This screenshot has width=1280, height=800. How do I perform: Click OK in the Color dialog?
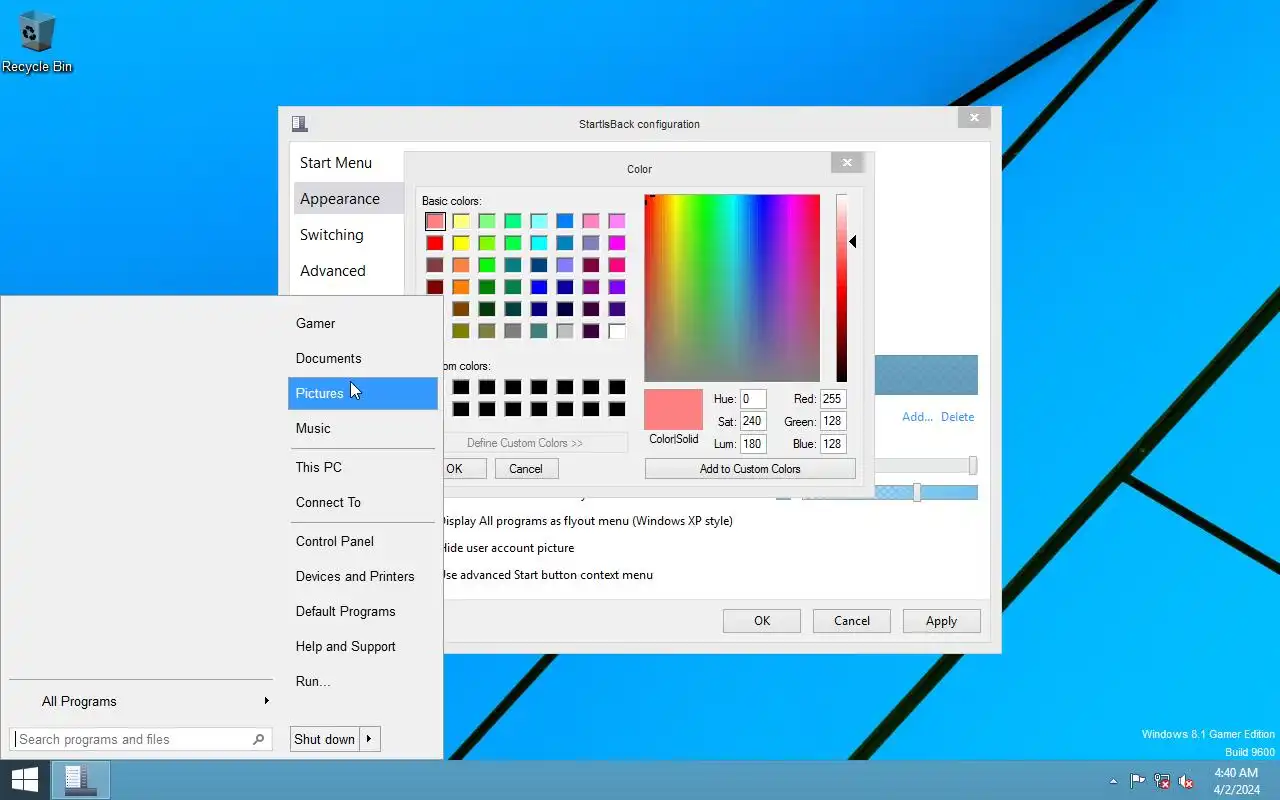coord(464,469)
